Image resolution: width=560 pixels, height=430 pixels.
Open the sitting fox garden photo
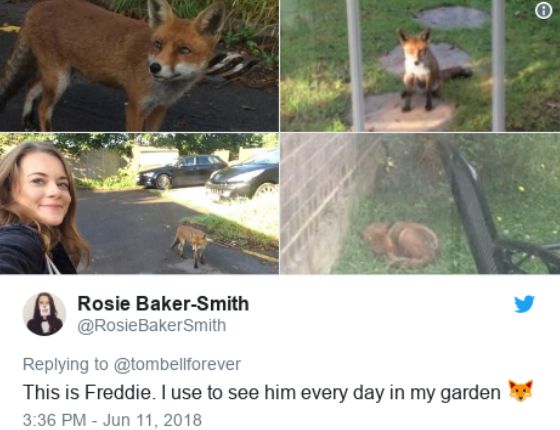tap(420, 66)
